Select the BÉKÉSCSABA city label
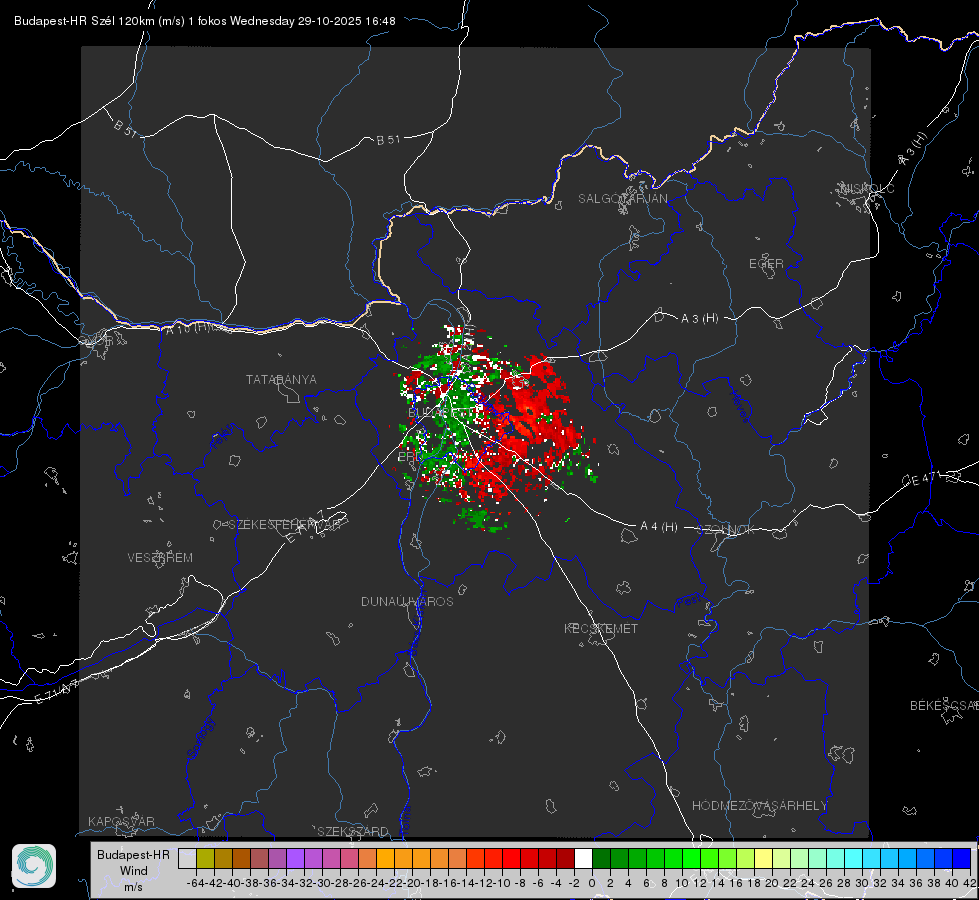Image resolution: width=979 pixels, height=900 pixels. point(943,705)
